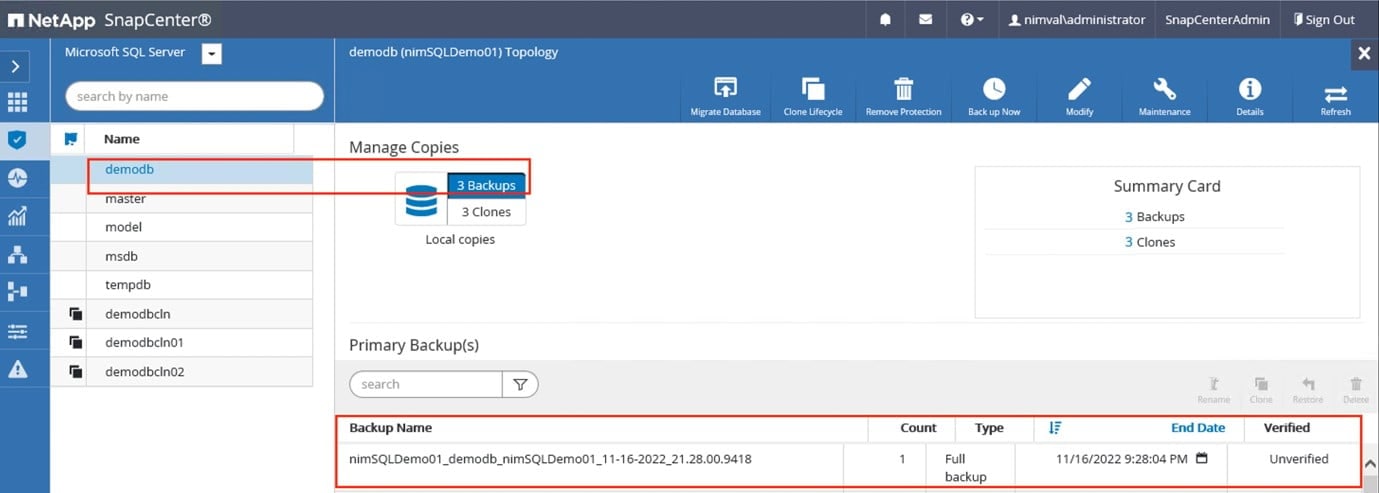
Task: Expand the left navigation sidebar chevron
Action: pos(17,66)
